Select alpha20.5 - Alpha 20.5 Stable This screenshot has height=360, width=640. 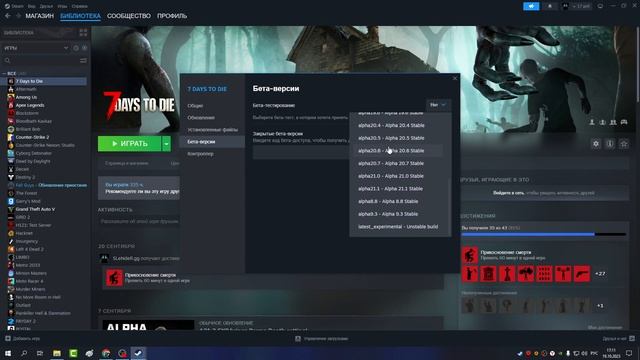coord(391,138)
